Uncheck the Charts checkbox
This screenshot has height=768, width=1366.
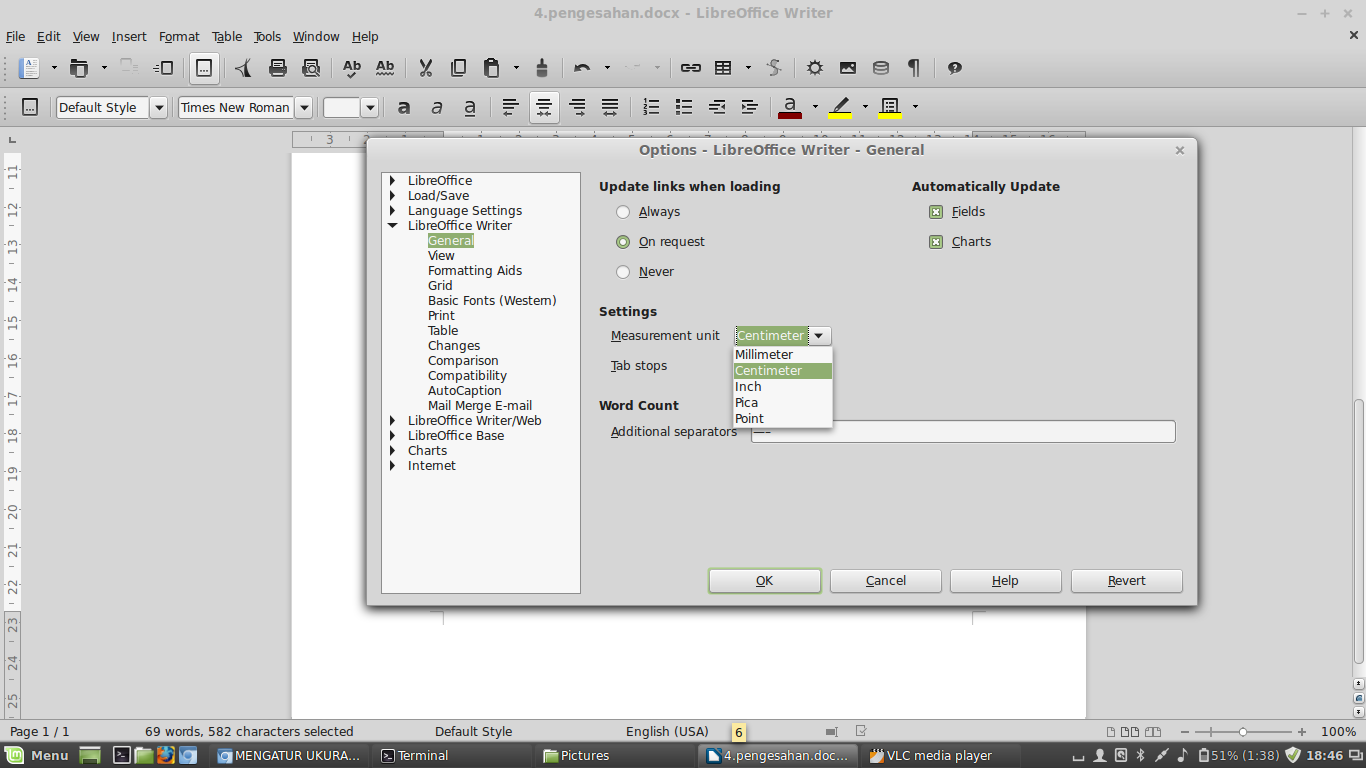pos(936,242)
